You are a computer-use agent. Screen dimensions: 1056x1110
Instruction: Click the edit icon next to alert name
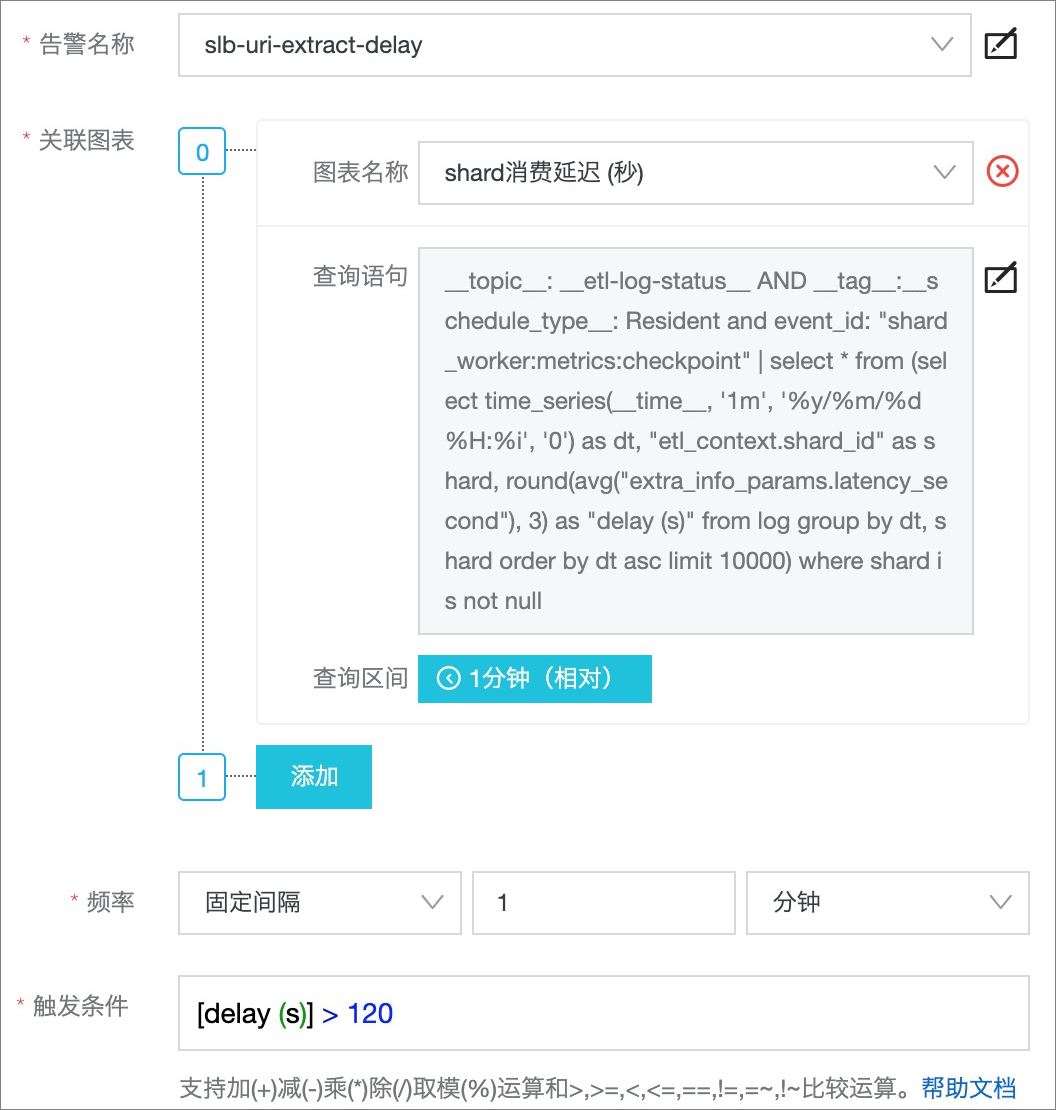[x=1001, y=44]
